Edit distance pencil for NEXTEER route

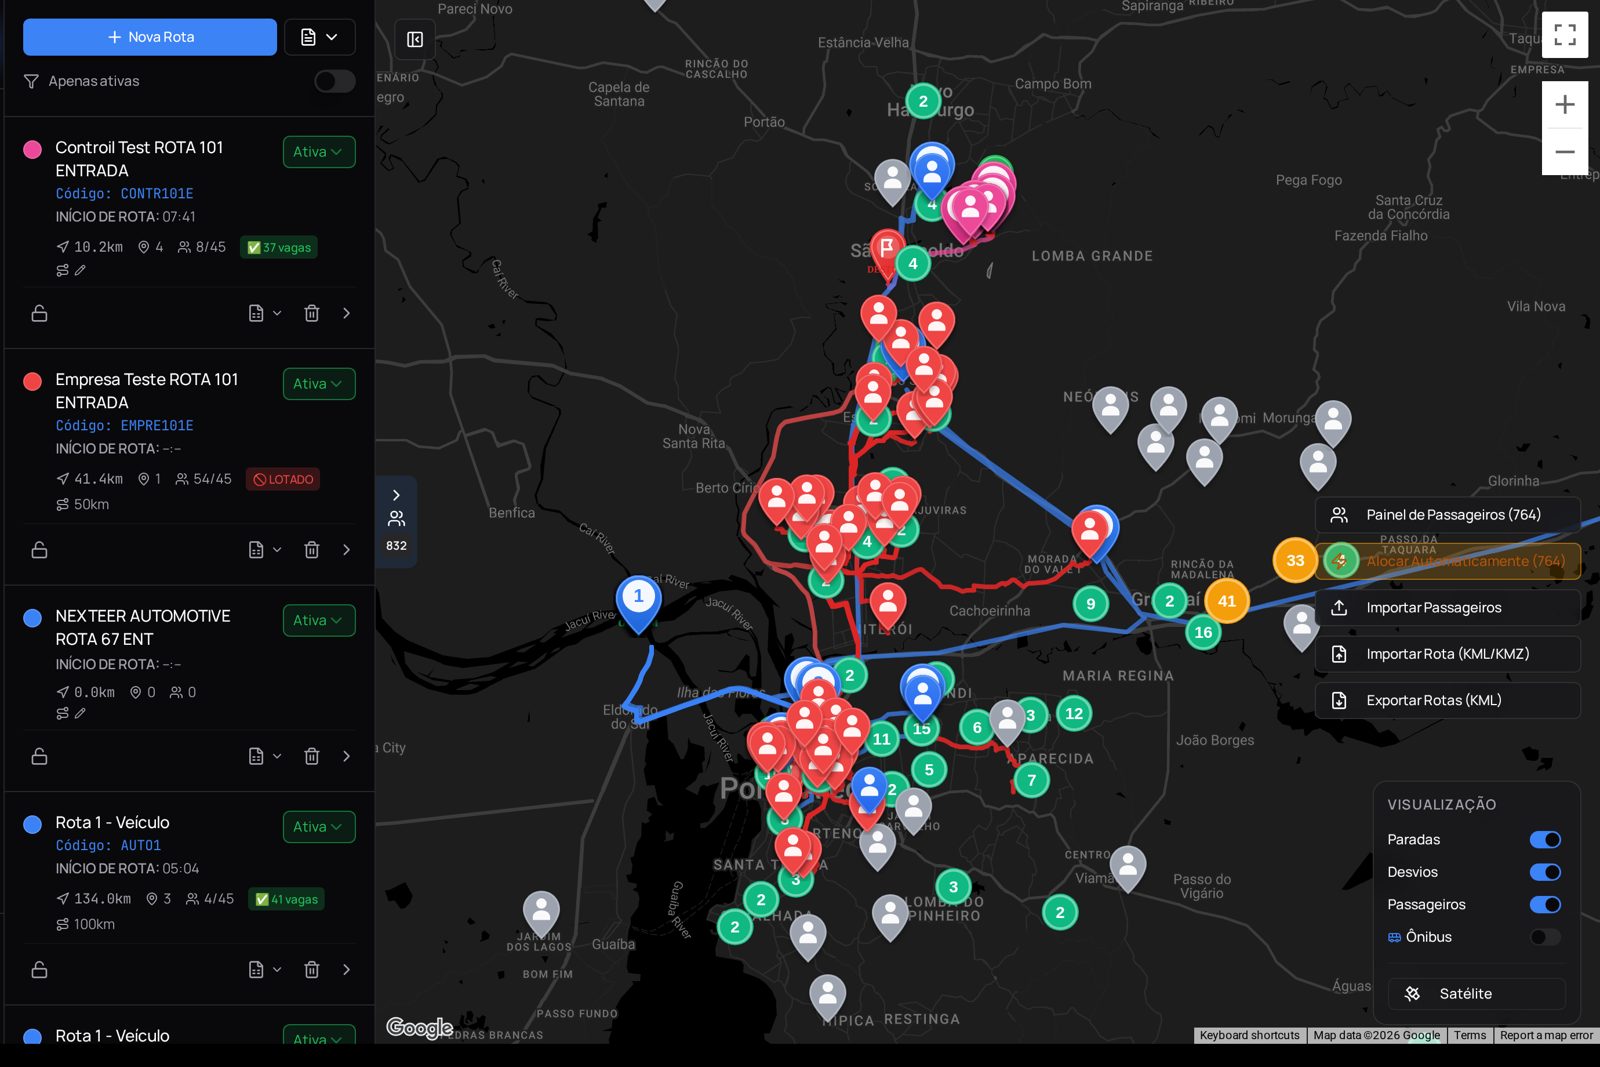point(80,713)
